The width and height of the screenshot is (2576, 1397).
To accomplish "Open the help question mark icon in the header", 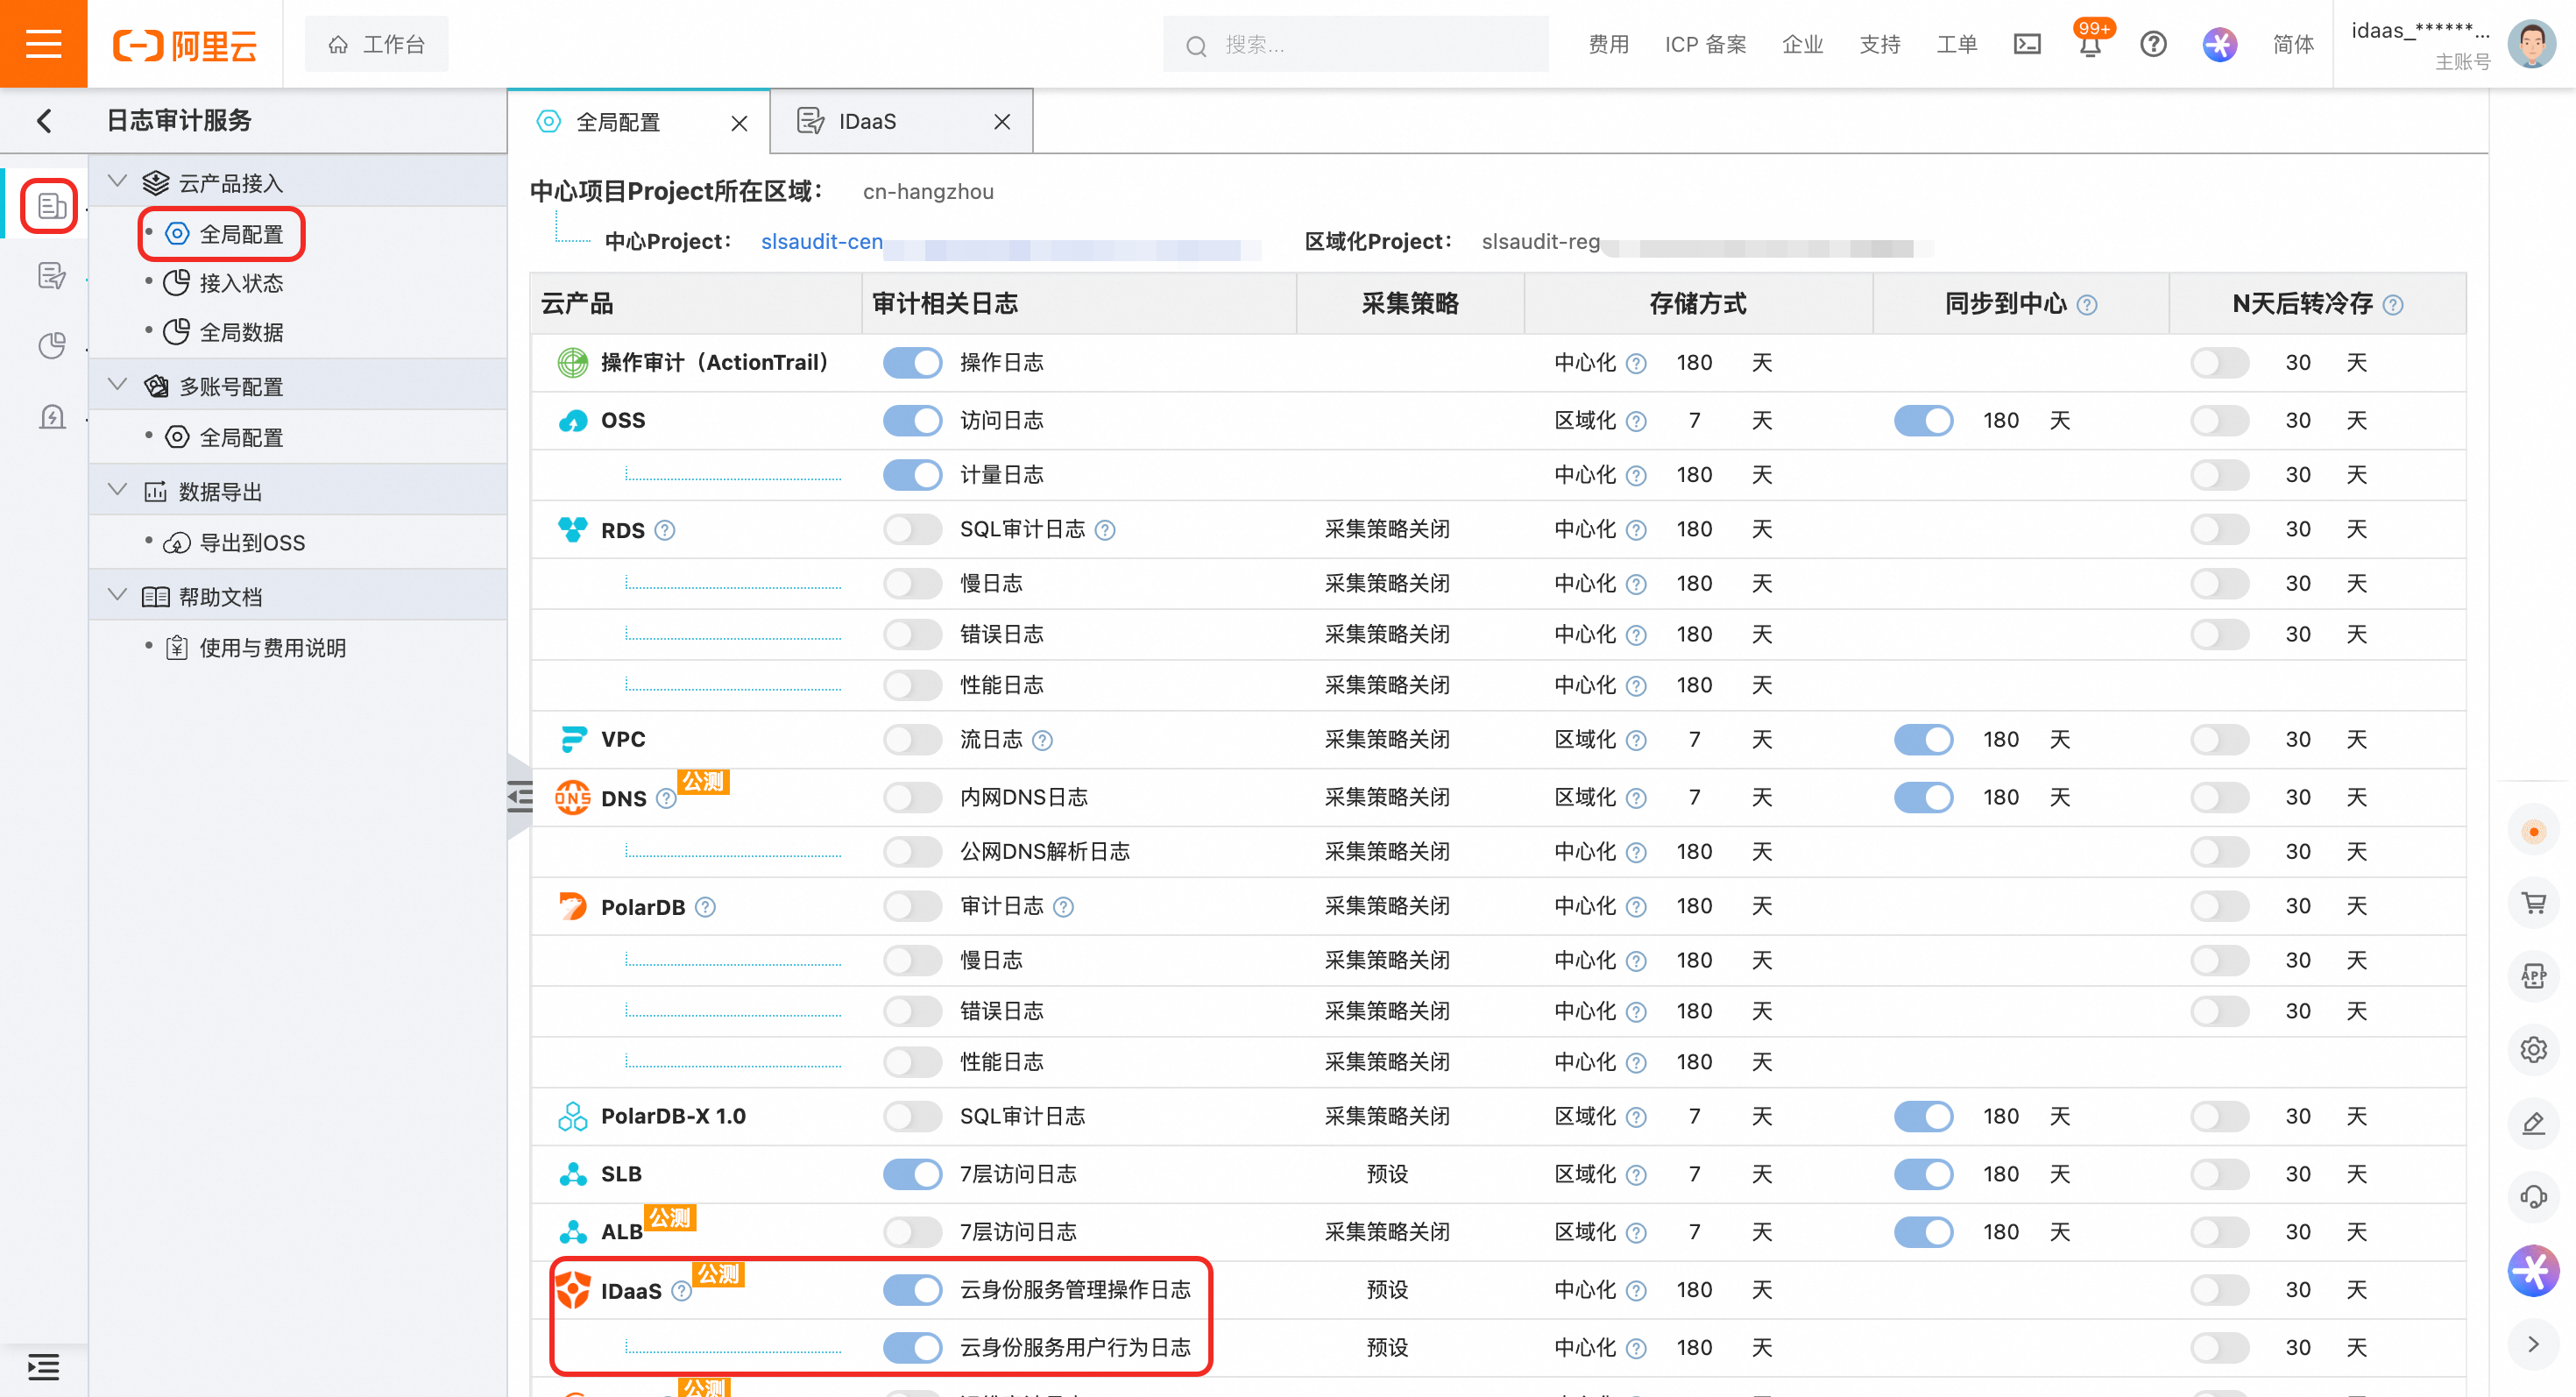I will 2153,44.
